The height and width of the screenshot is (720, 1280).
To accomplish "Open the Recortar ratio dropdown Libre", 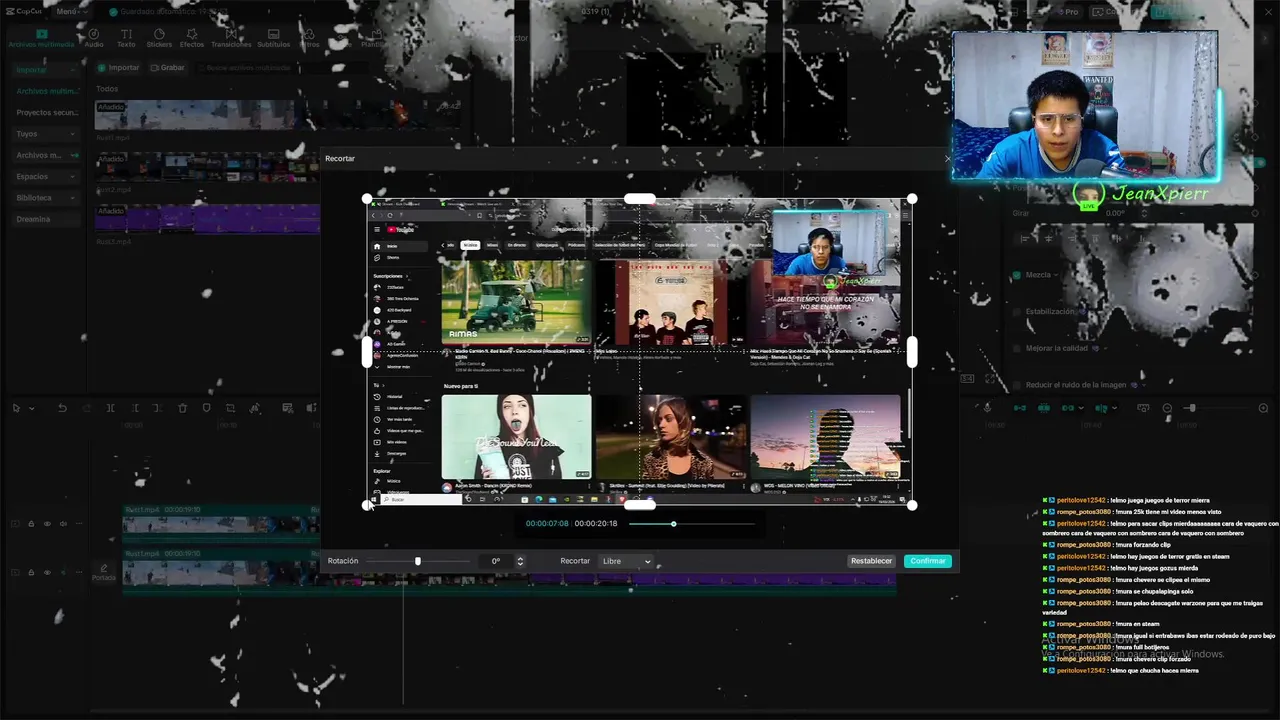I will [x=625, y=561].
